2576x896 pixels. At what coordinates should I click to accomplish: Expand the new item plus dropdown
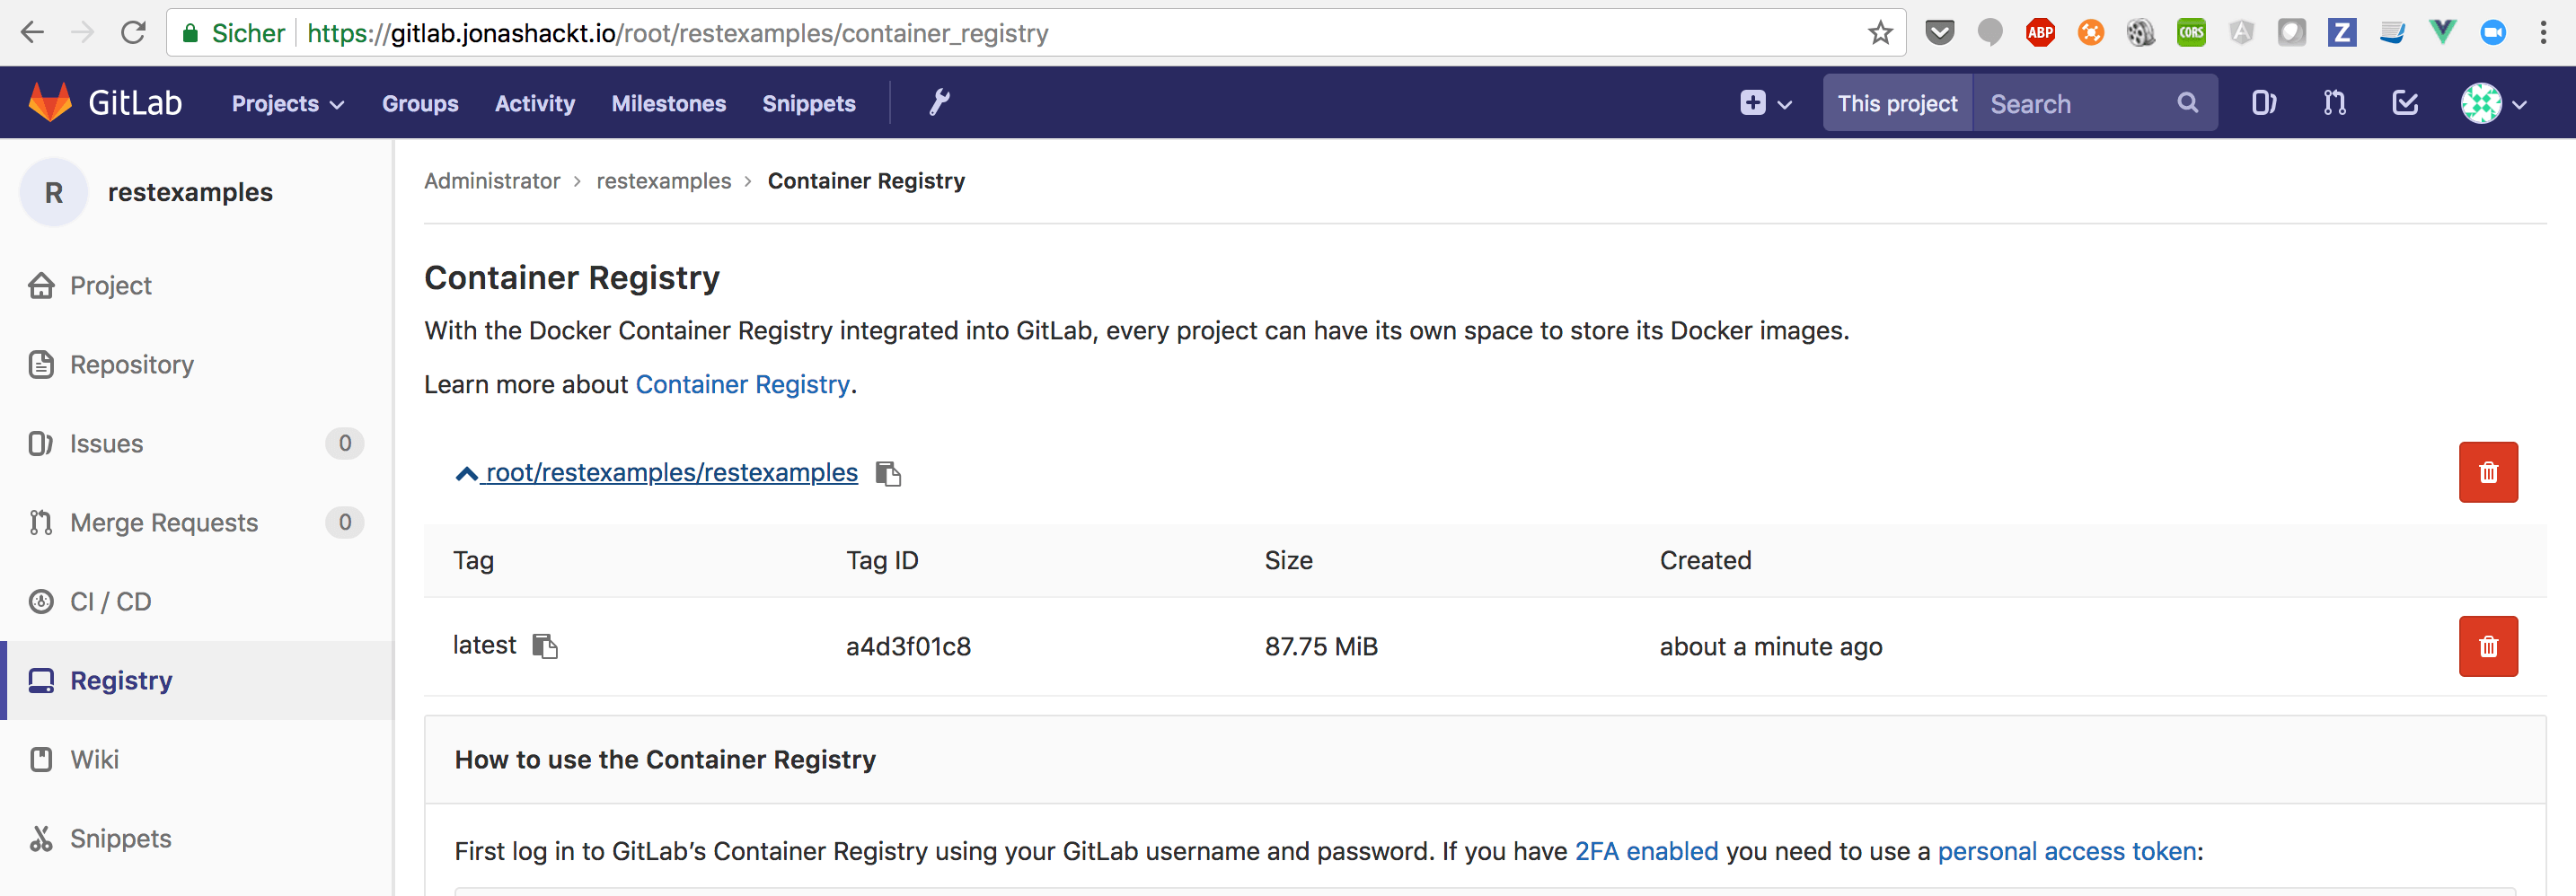tap(1765, 103)
